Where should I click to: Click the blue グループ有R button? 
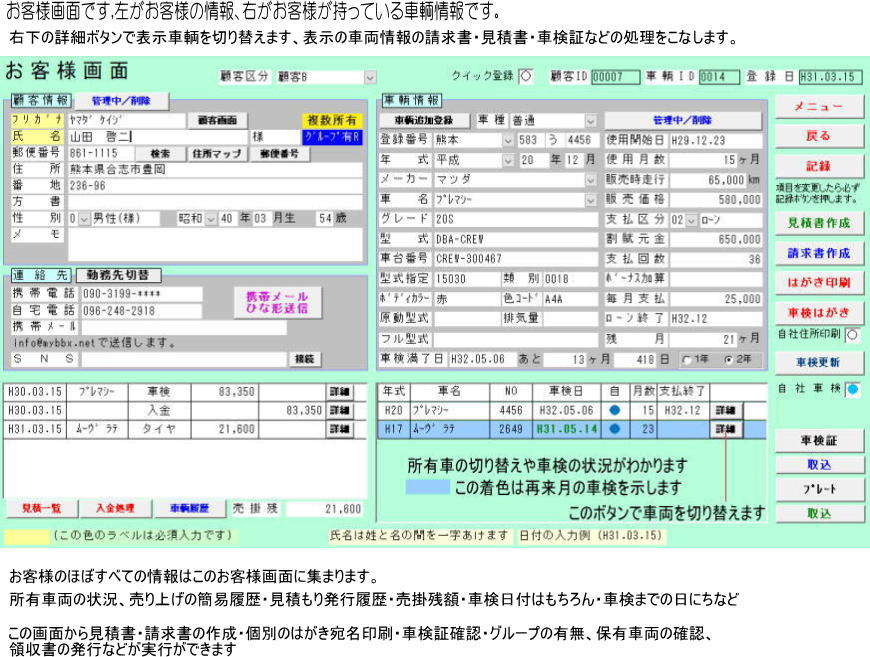point(332,137)
